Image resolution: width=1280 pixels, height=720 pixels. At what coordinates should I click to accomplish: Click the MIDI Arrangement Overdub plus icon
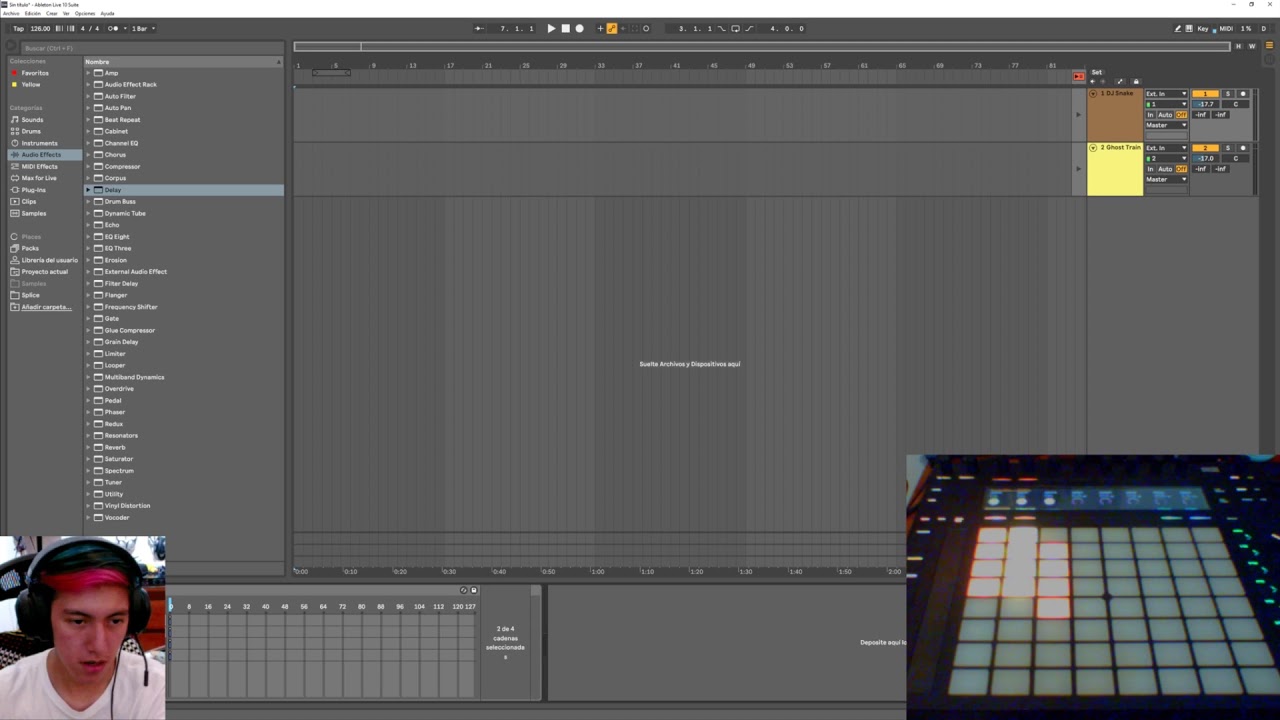[600, 28]
